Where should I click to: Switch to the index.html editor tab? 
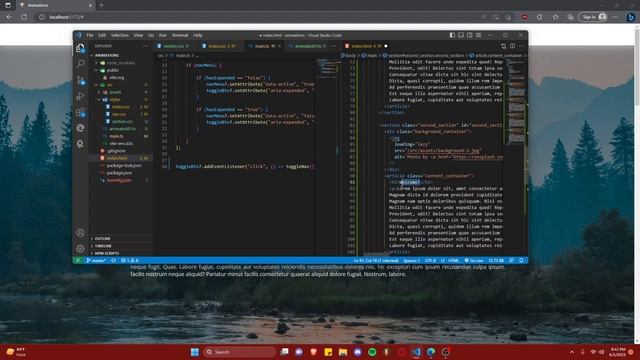[x=366, y=46]
